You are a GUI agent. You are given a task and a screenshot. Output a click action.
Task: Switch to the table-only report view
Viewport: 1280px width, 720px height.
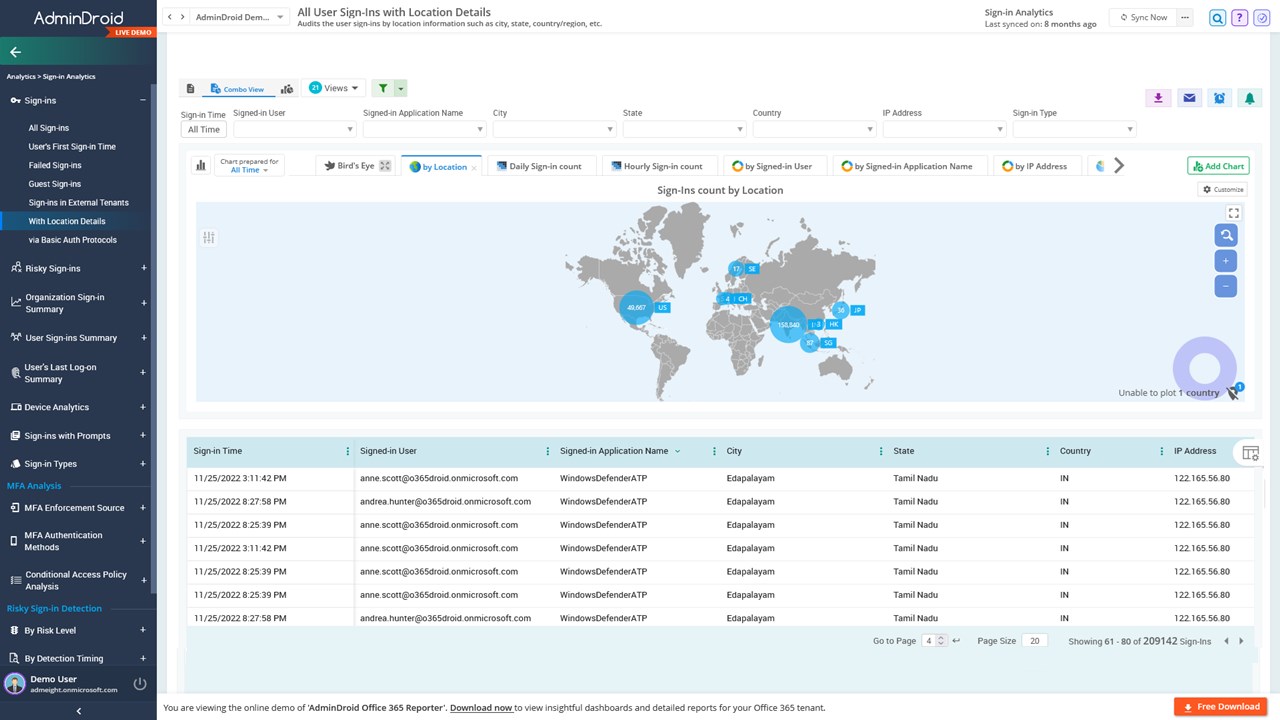[190, 89]
